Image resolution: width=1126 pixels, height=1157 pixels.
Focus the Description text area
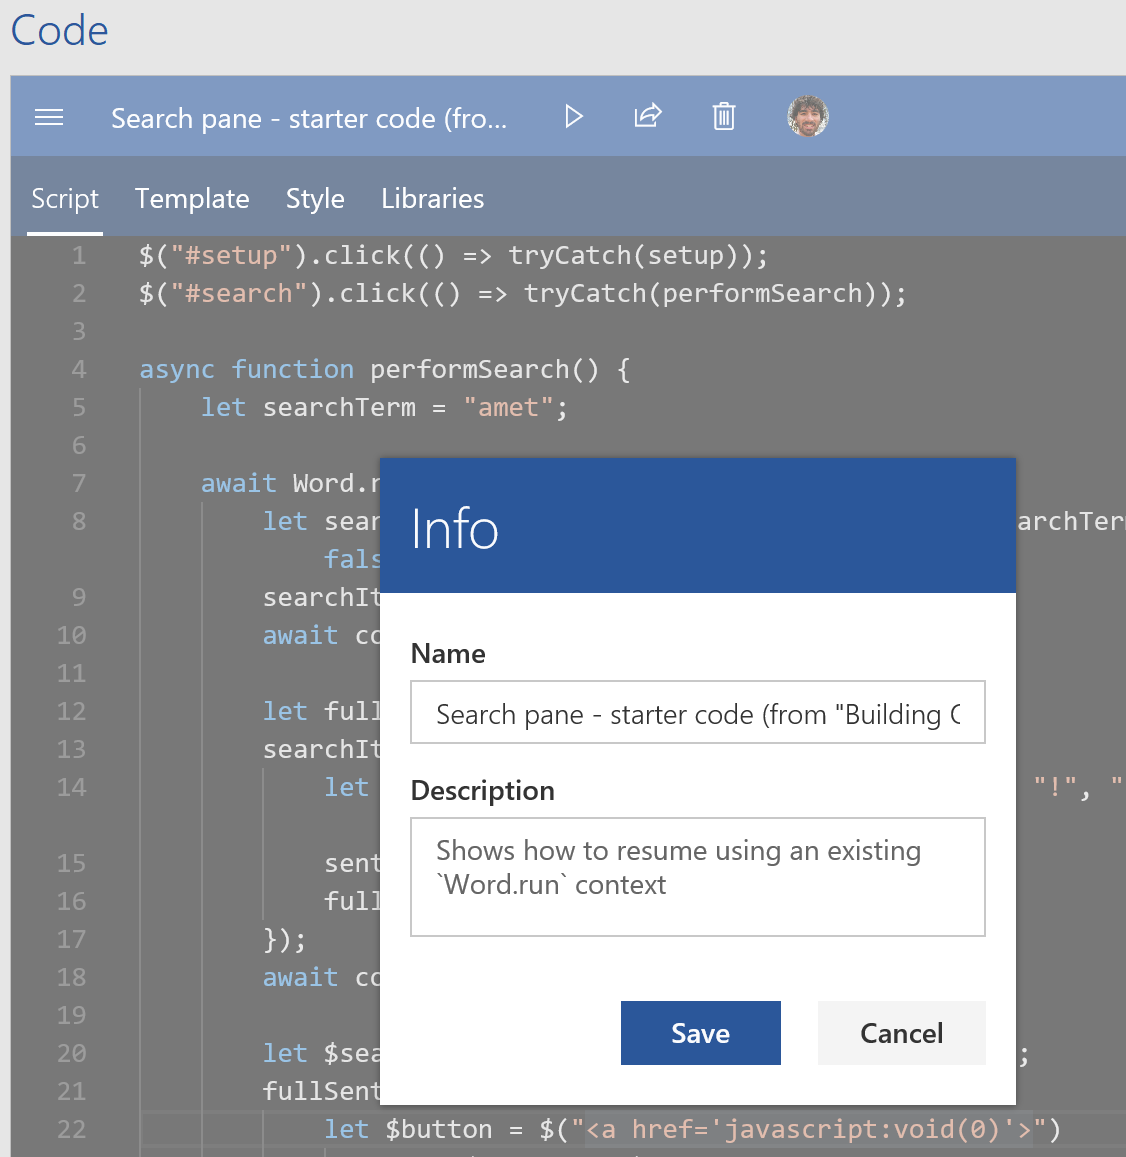click(697, 877)
